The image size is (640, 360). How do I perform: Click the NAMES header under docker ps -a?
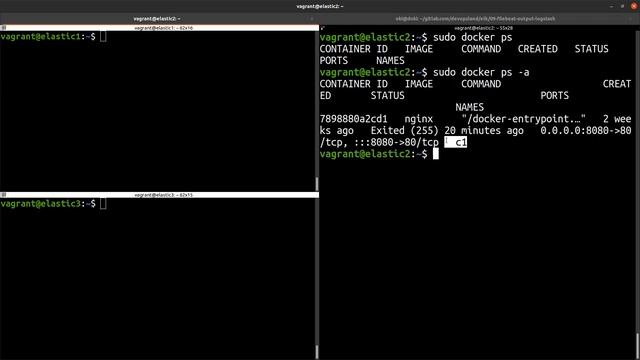(x=470, y=107)
